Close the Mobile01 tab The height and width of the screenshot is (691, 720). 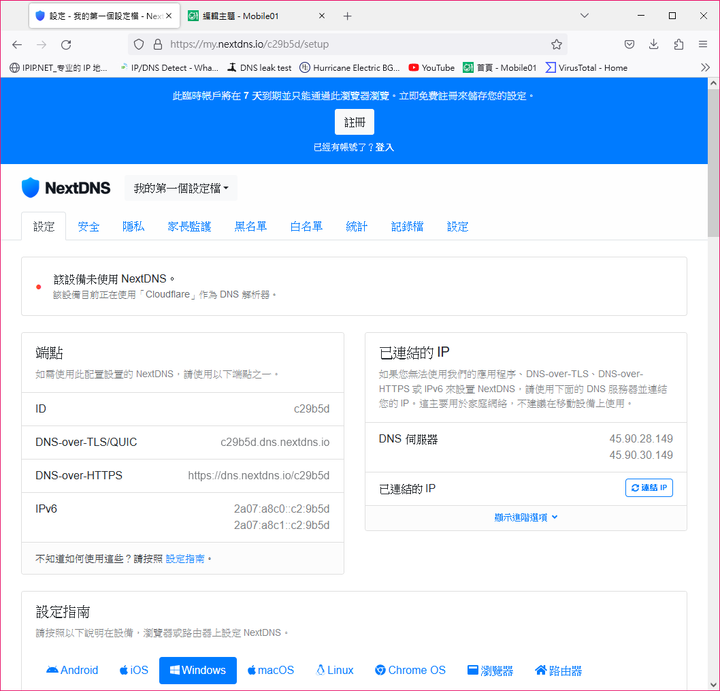point(322,16)
